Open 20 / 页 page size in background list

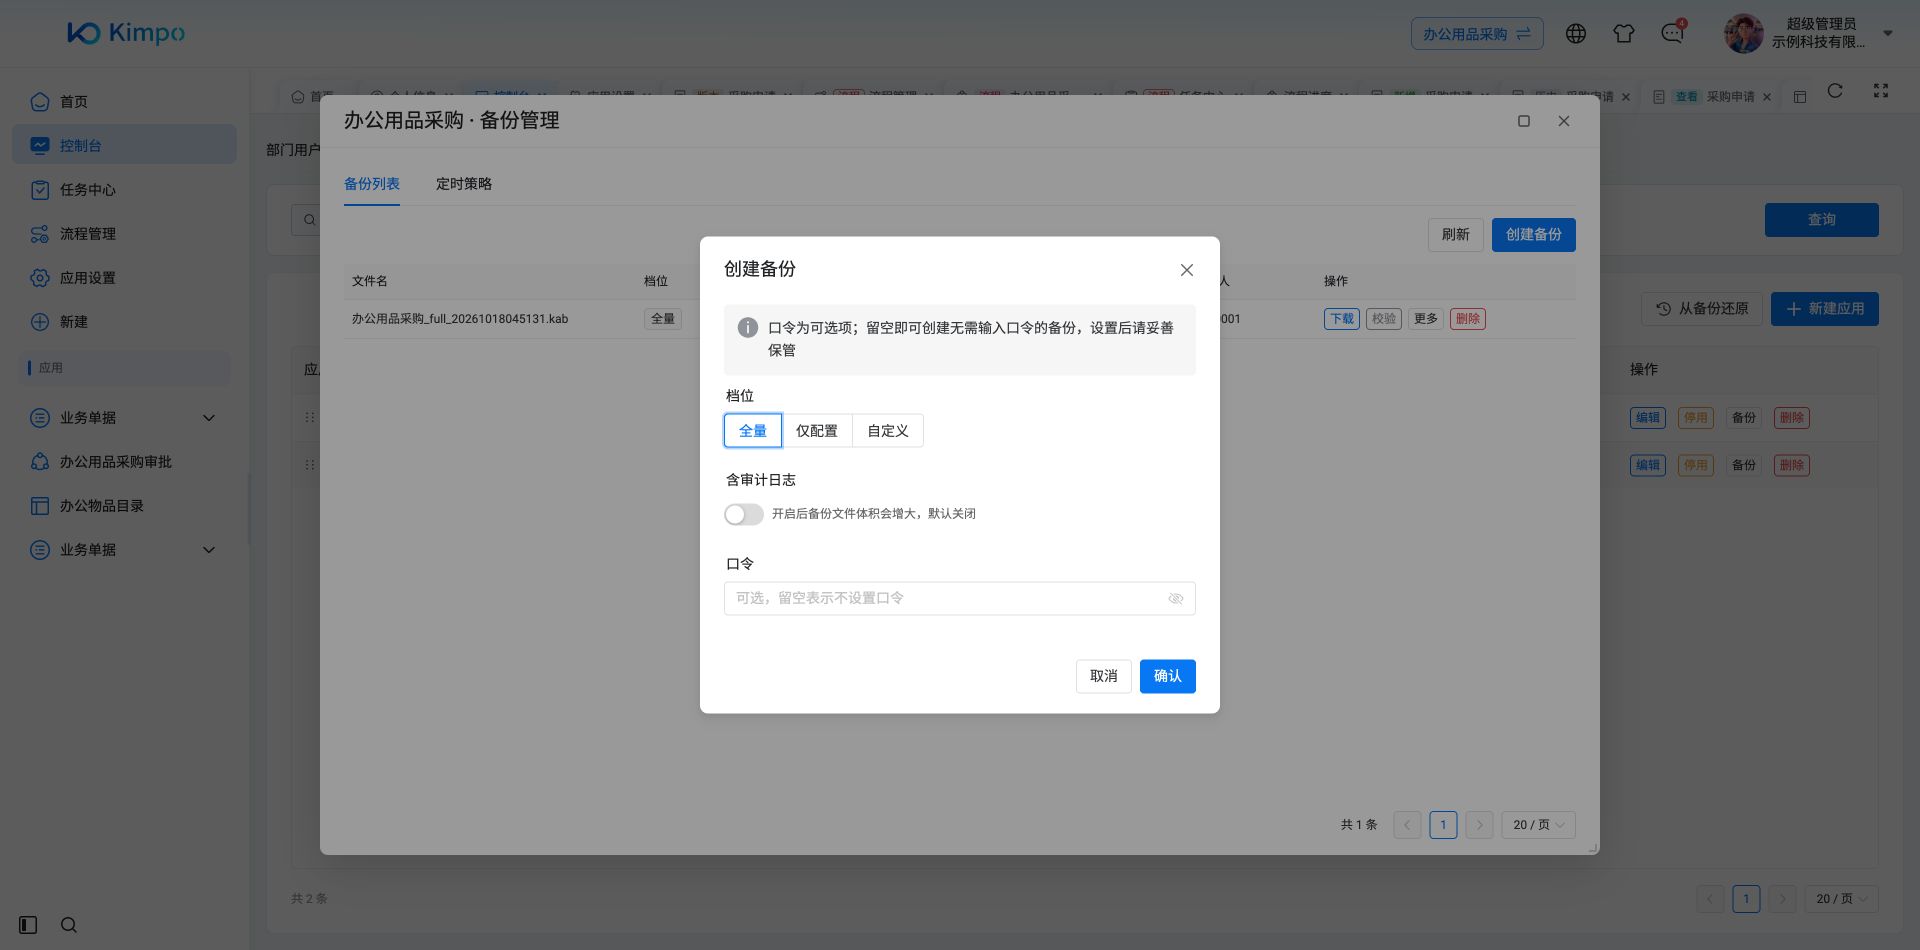point(1842,899)
